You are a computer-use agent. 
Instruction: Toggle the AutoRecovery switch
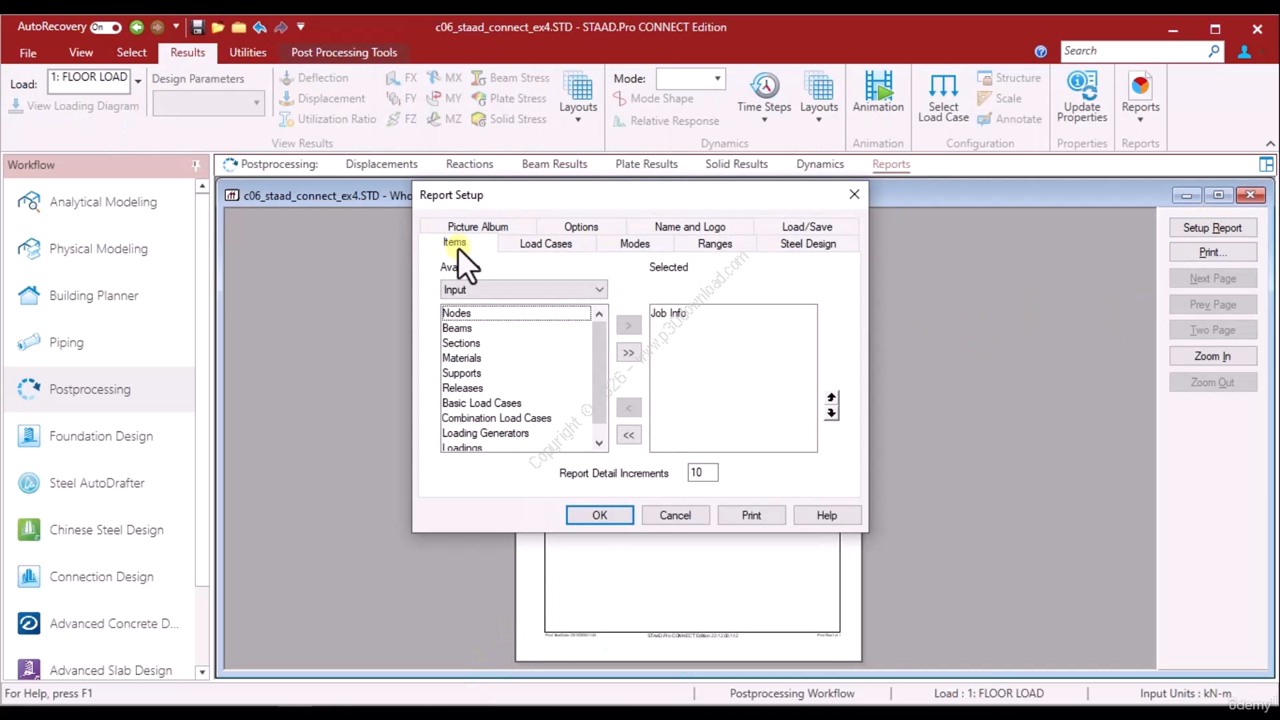click(105, 27)
